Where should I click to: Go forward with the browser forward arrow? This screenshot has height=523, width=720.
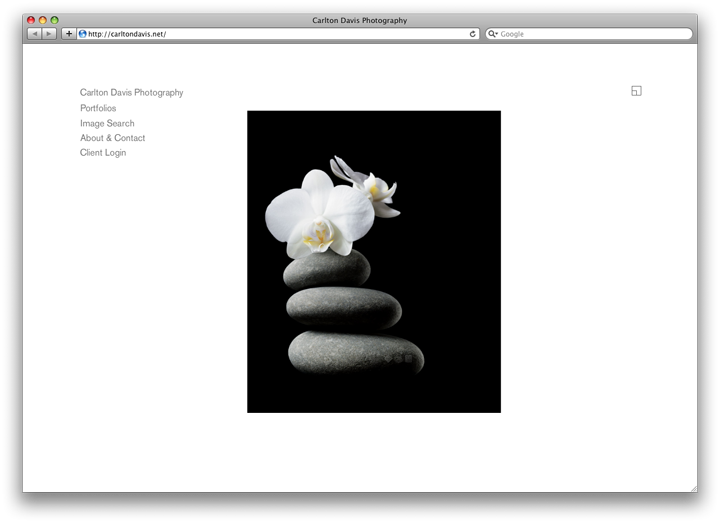(x=49, y=34)
